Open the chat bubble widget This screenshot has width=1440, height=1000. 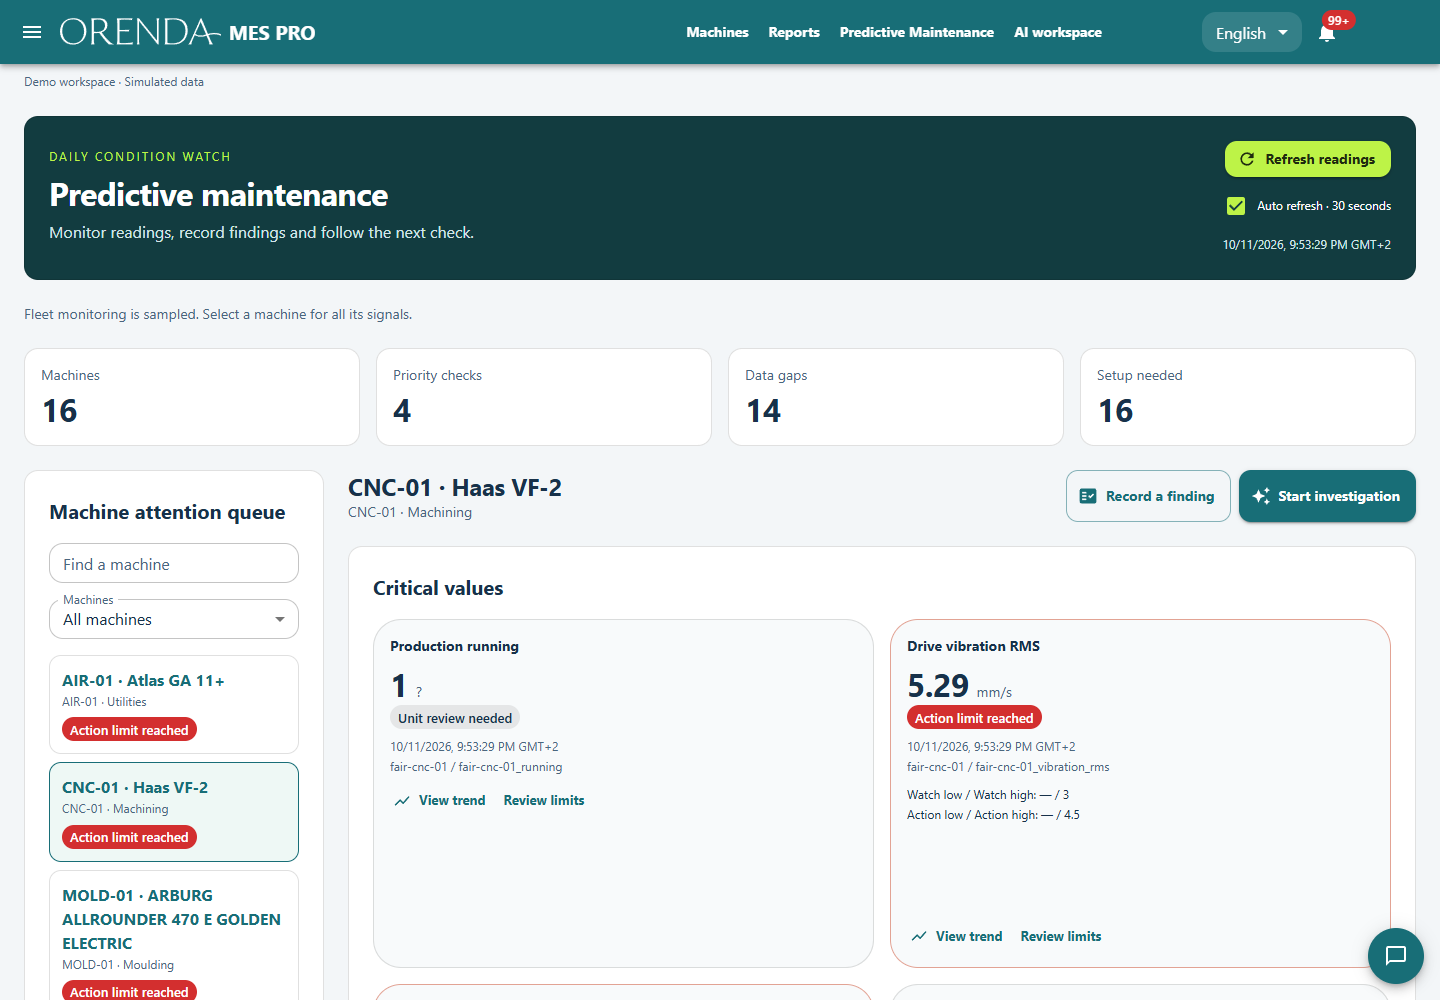coord(1396,956)
